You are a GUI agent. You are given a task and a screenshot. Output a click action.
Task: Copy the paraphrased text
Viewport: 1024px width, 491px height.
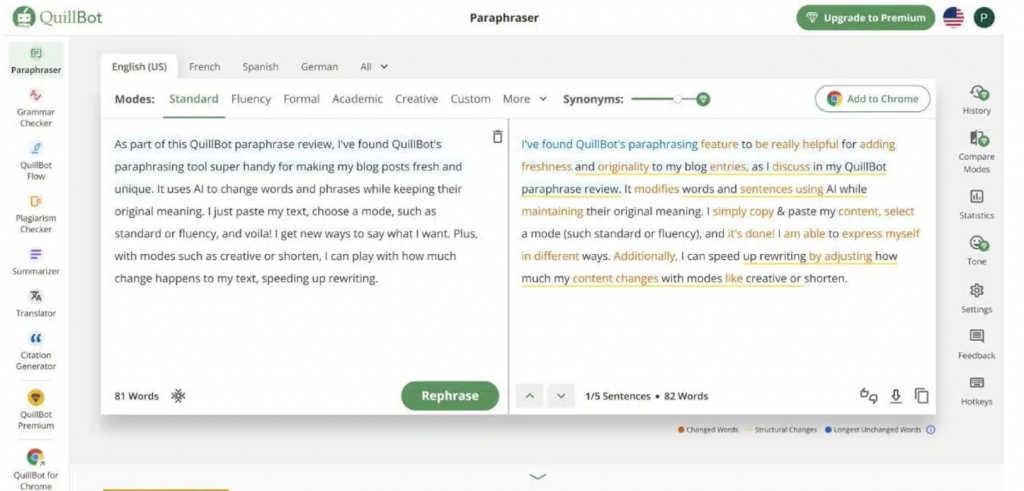(x=921, y=396)
